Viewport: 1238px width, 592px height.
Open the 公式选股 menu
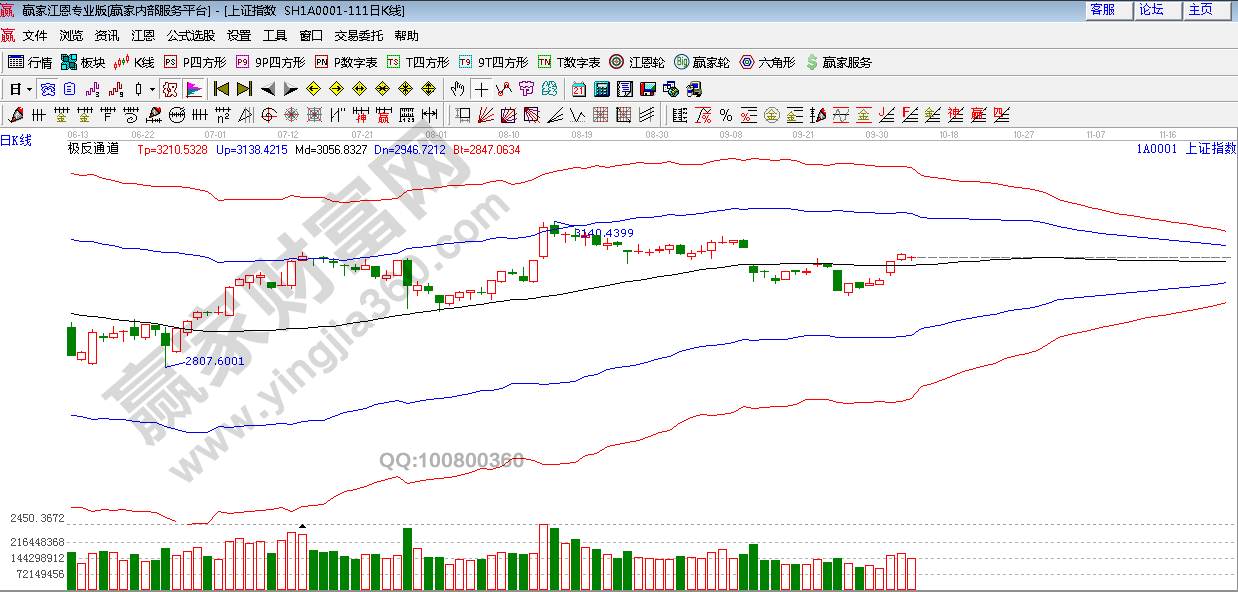190,35
